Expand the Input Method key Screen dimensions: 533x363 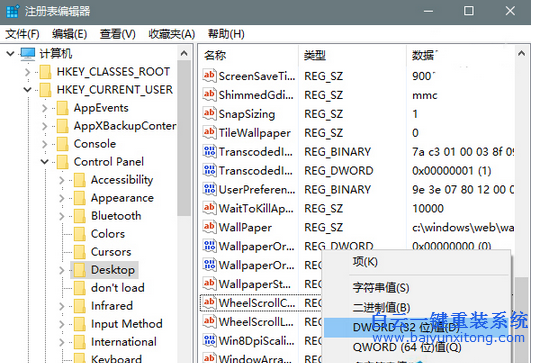[x=62, y=324]
